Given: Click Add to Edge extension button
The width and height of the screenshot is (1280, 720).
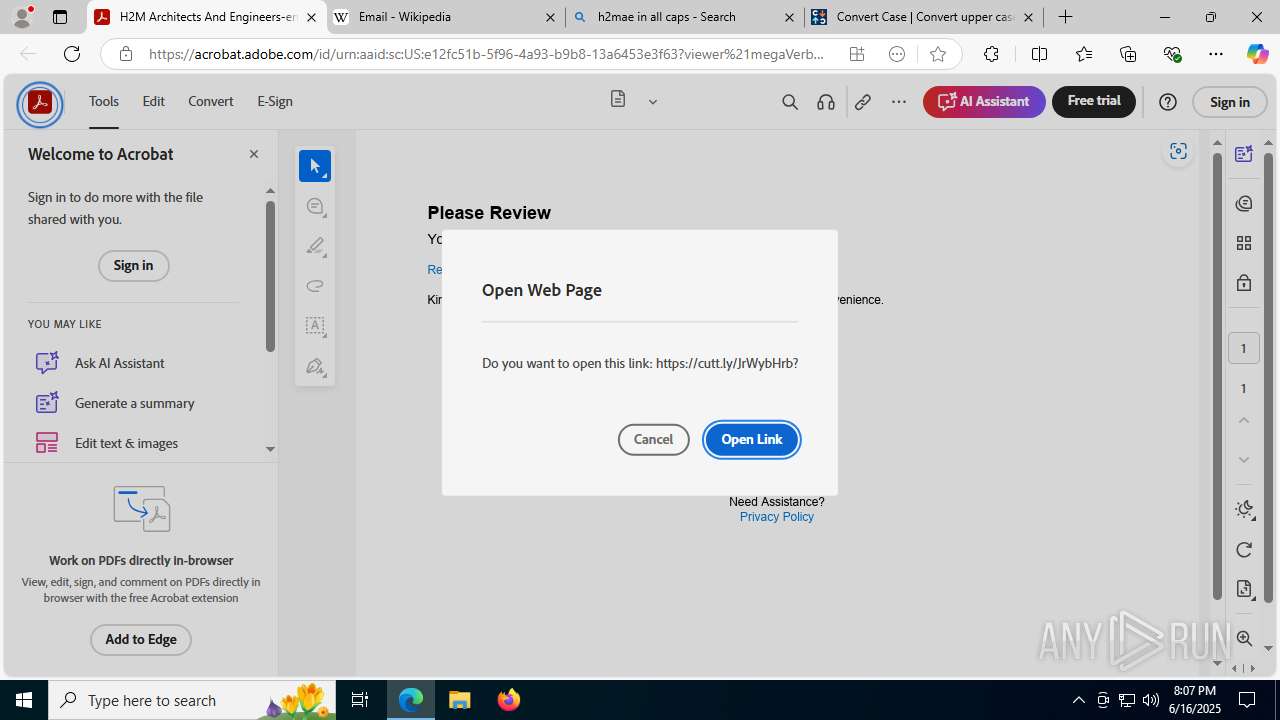Looking at the screenshot, I should click(141, 640).
